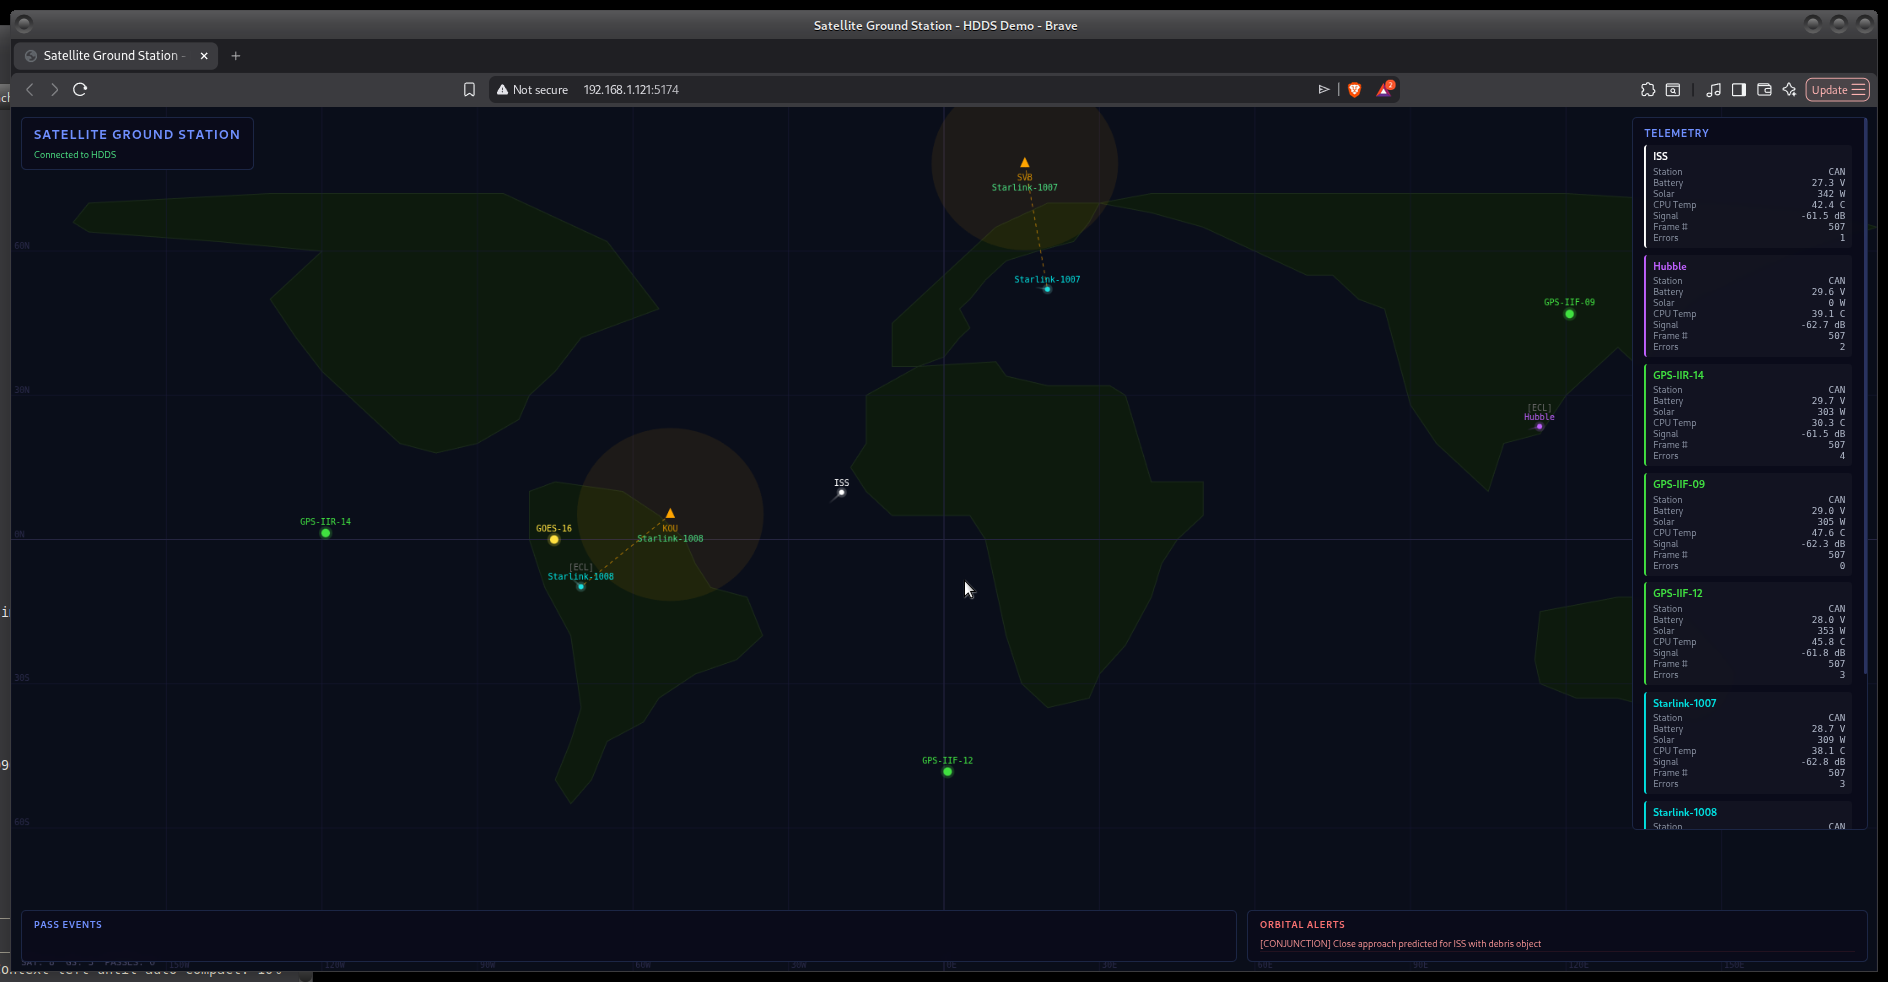Click the purple Hubble satellite marker
Screen dimensions: 1888x982
[x=1539, y=427]
